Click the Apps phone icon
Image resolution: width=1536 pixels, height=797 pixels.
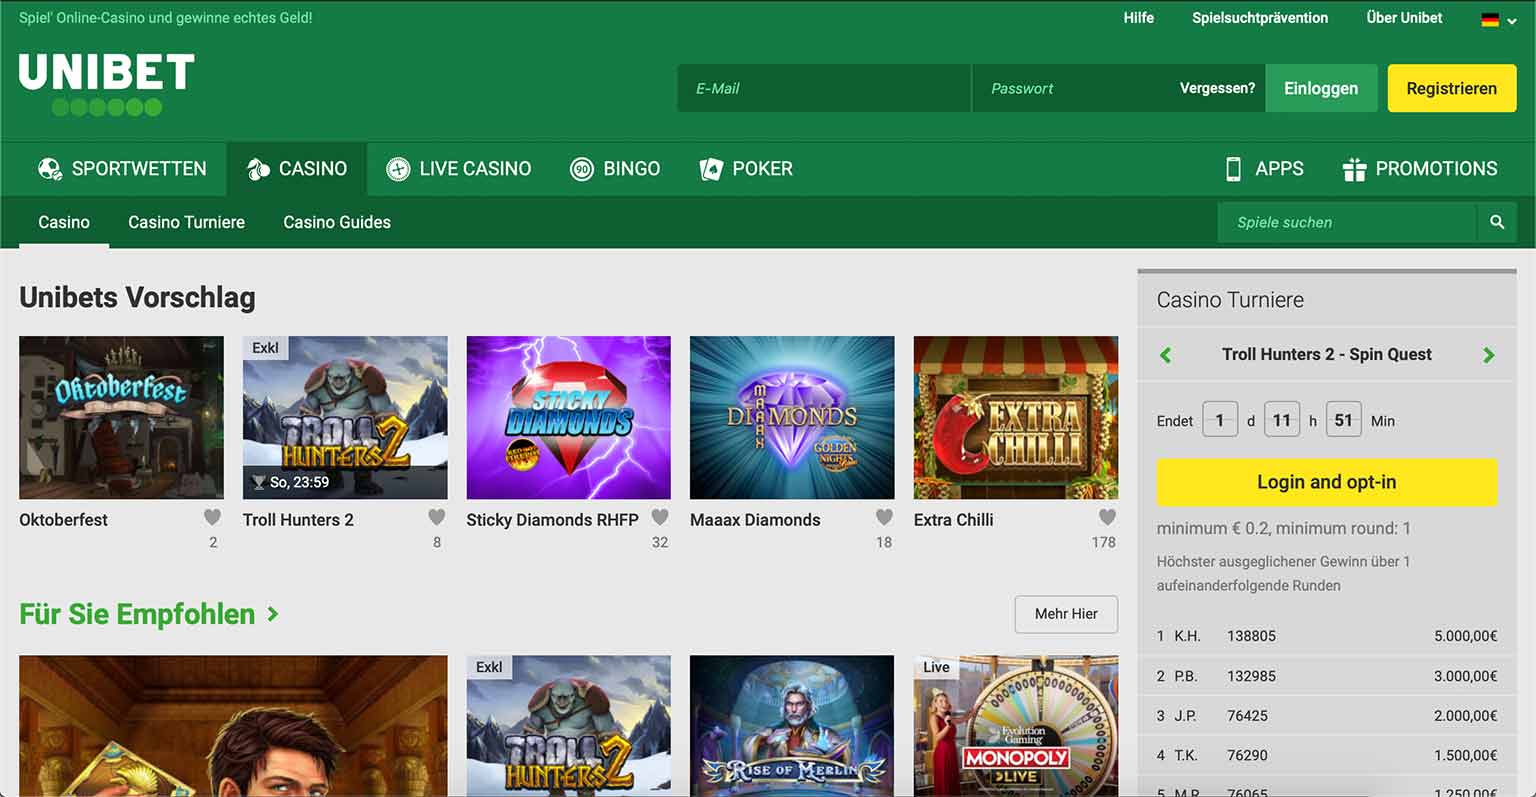pyautogui.click(x=1233, y=169)
